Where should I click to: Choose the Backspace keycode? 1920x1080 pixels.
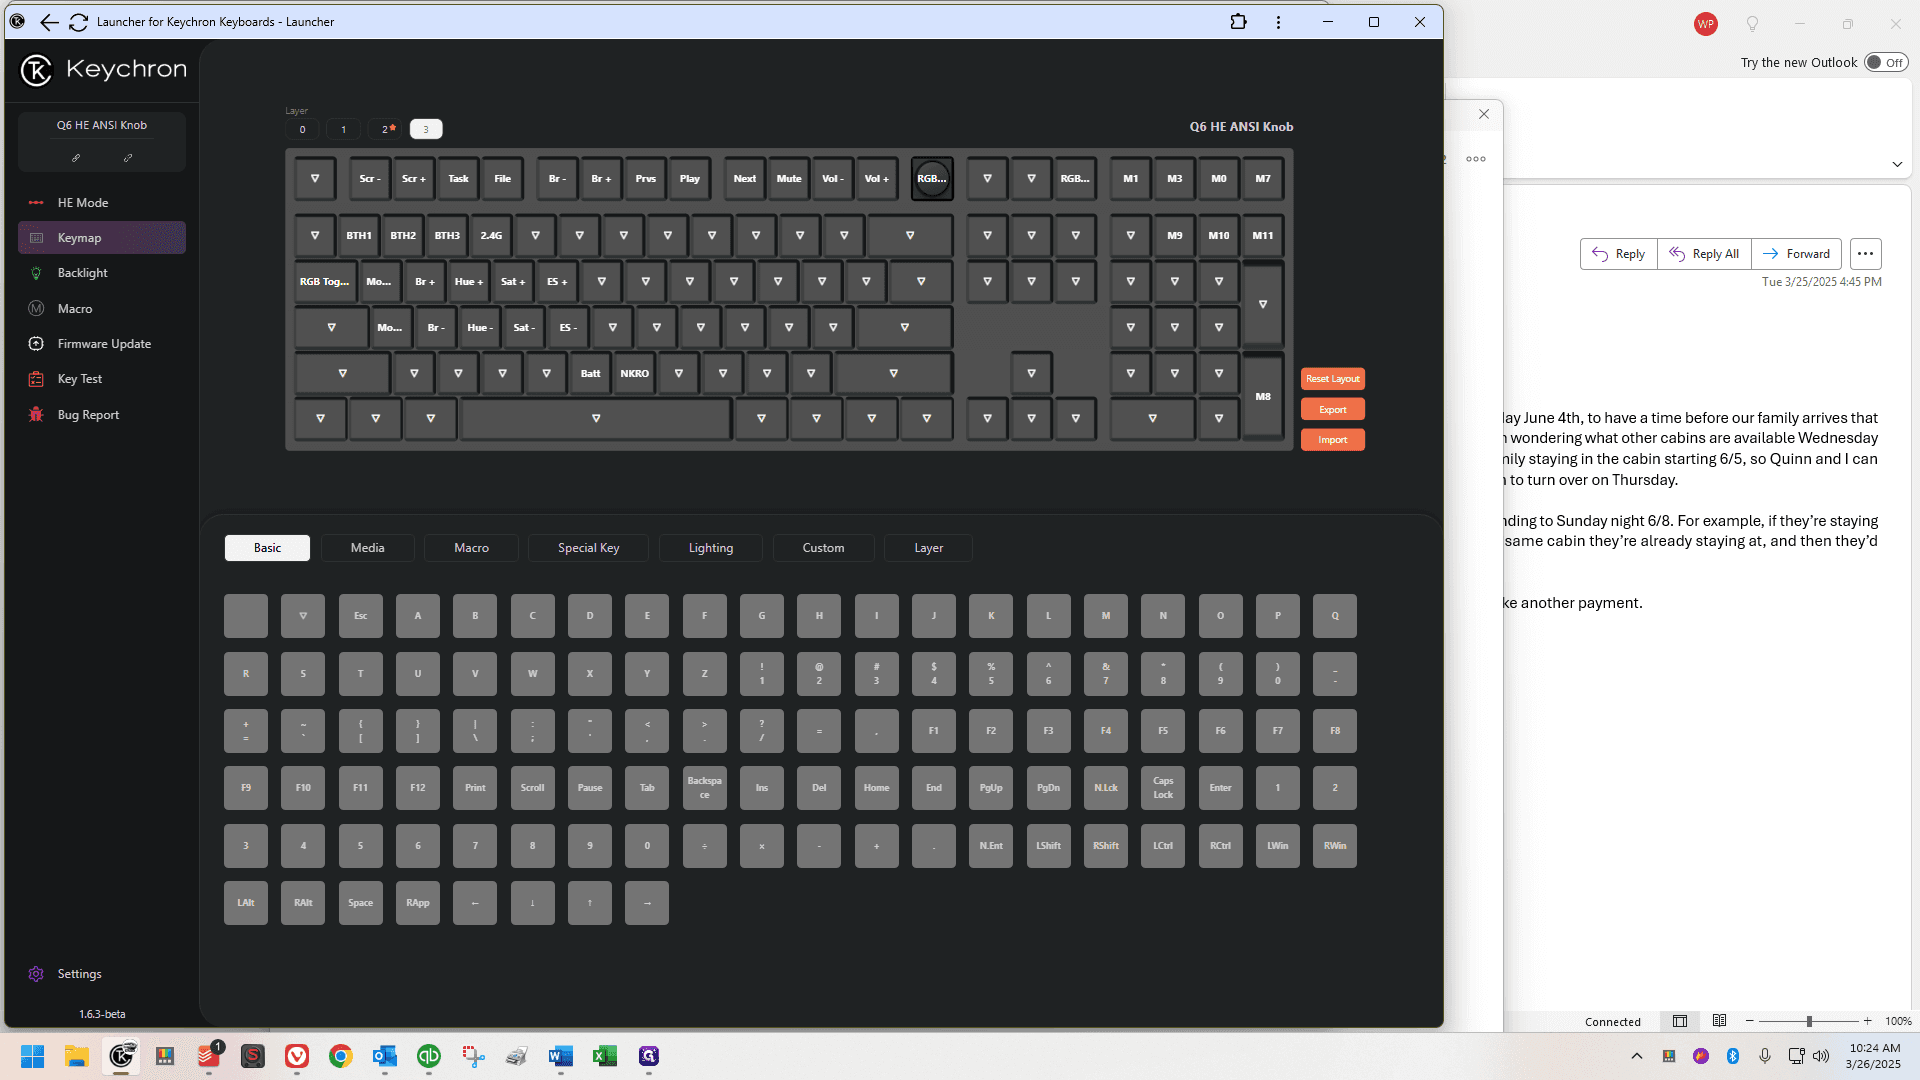pos(705,788)
